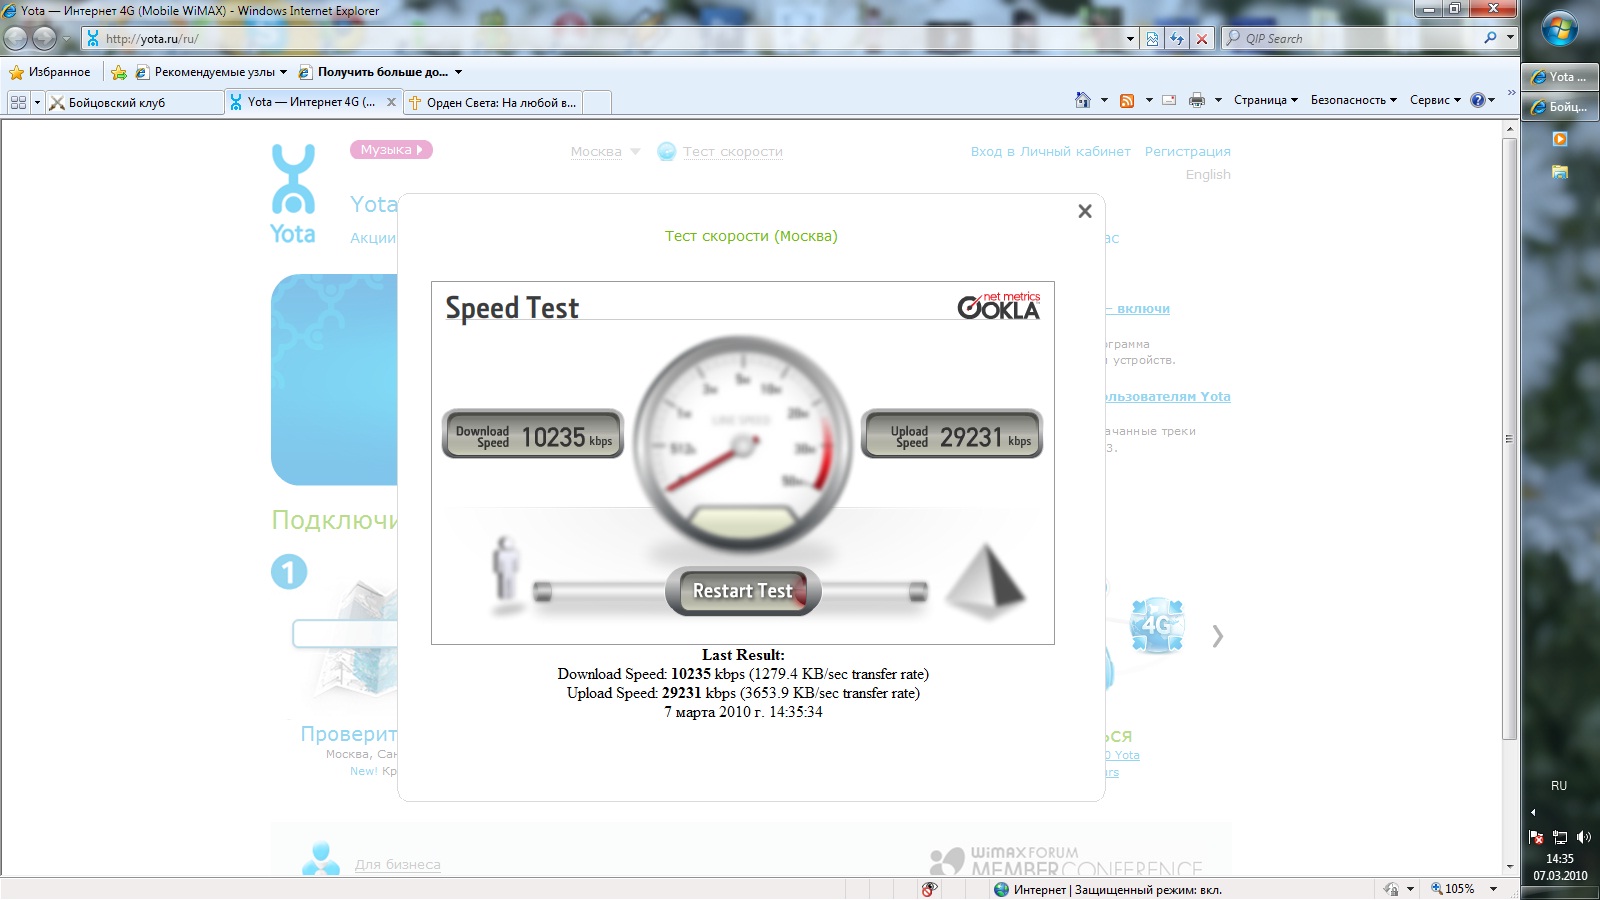Switch to the Орден Света tab
The image size is (1600, 900).
(493, 102)
